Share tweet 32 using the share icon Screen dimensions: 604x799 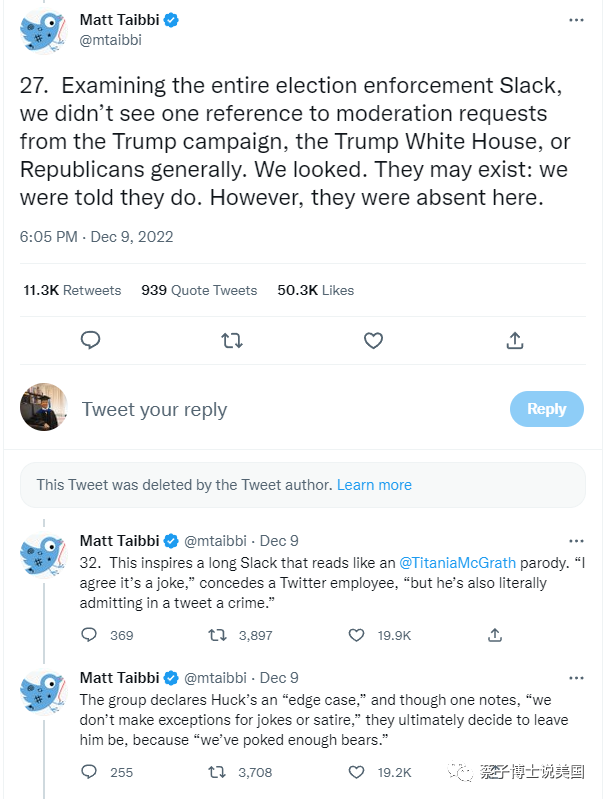point(494,635)
